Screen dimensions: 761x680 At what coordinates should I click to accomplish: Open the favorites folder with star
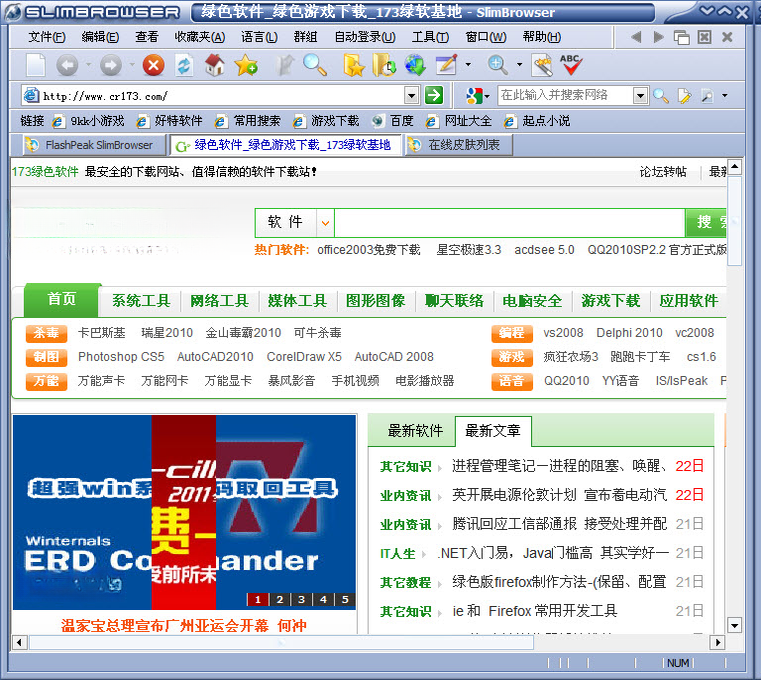[x=354, y=65]
